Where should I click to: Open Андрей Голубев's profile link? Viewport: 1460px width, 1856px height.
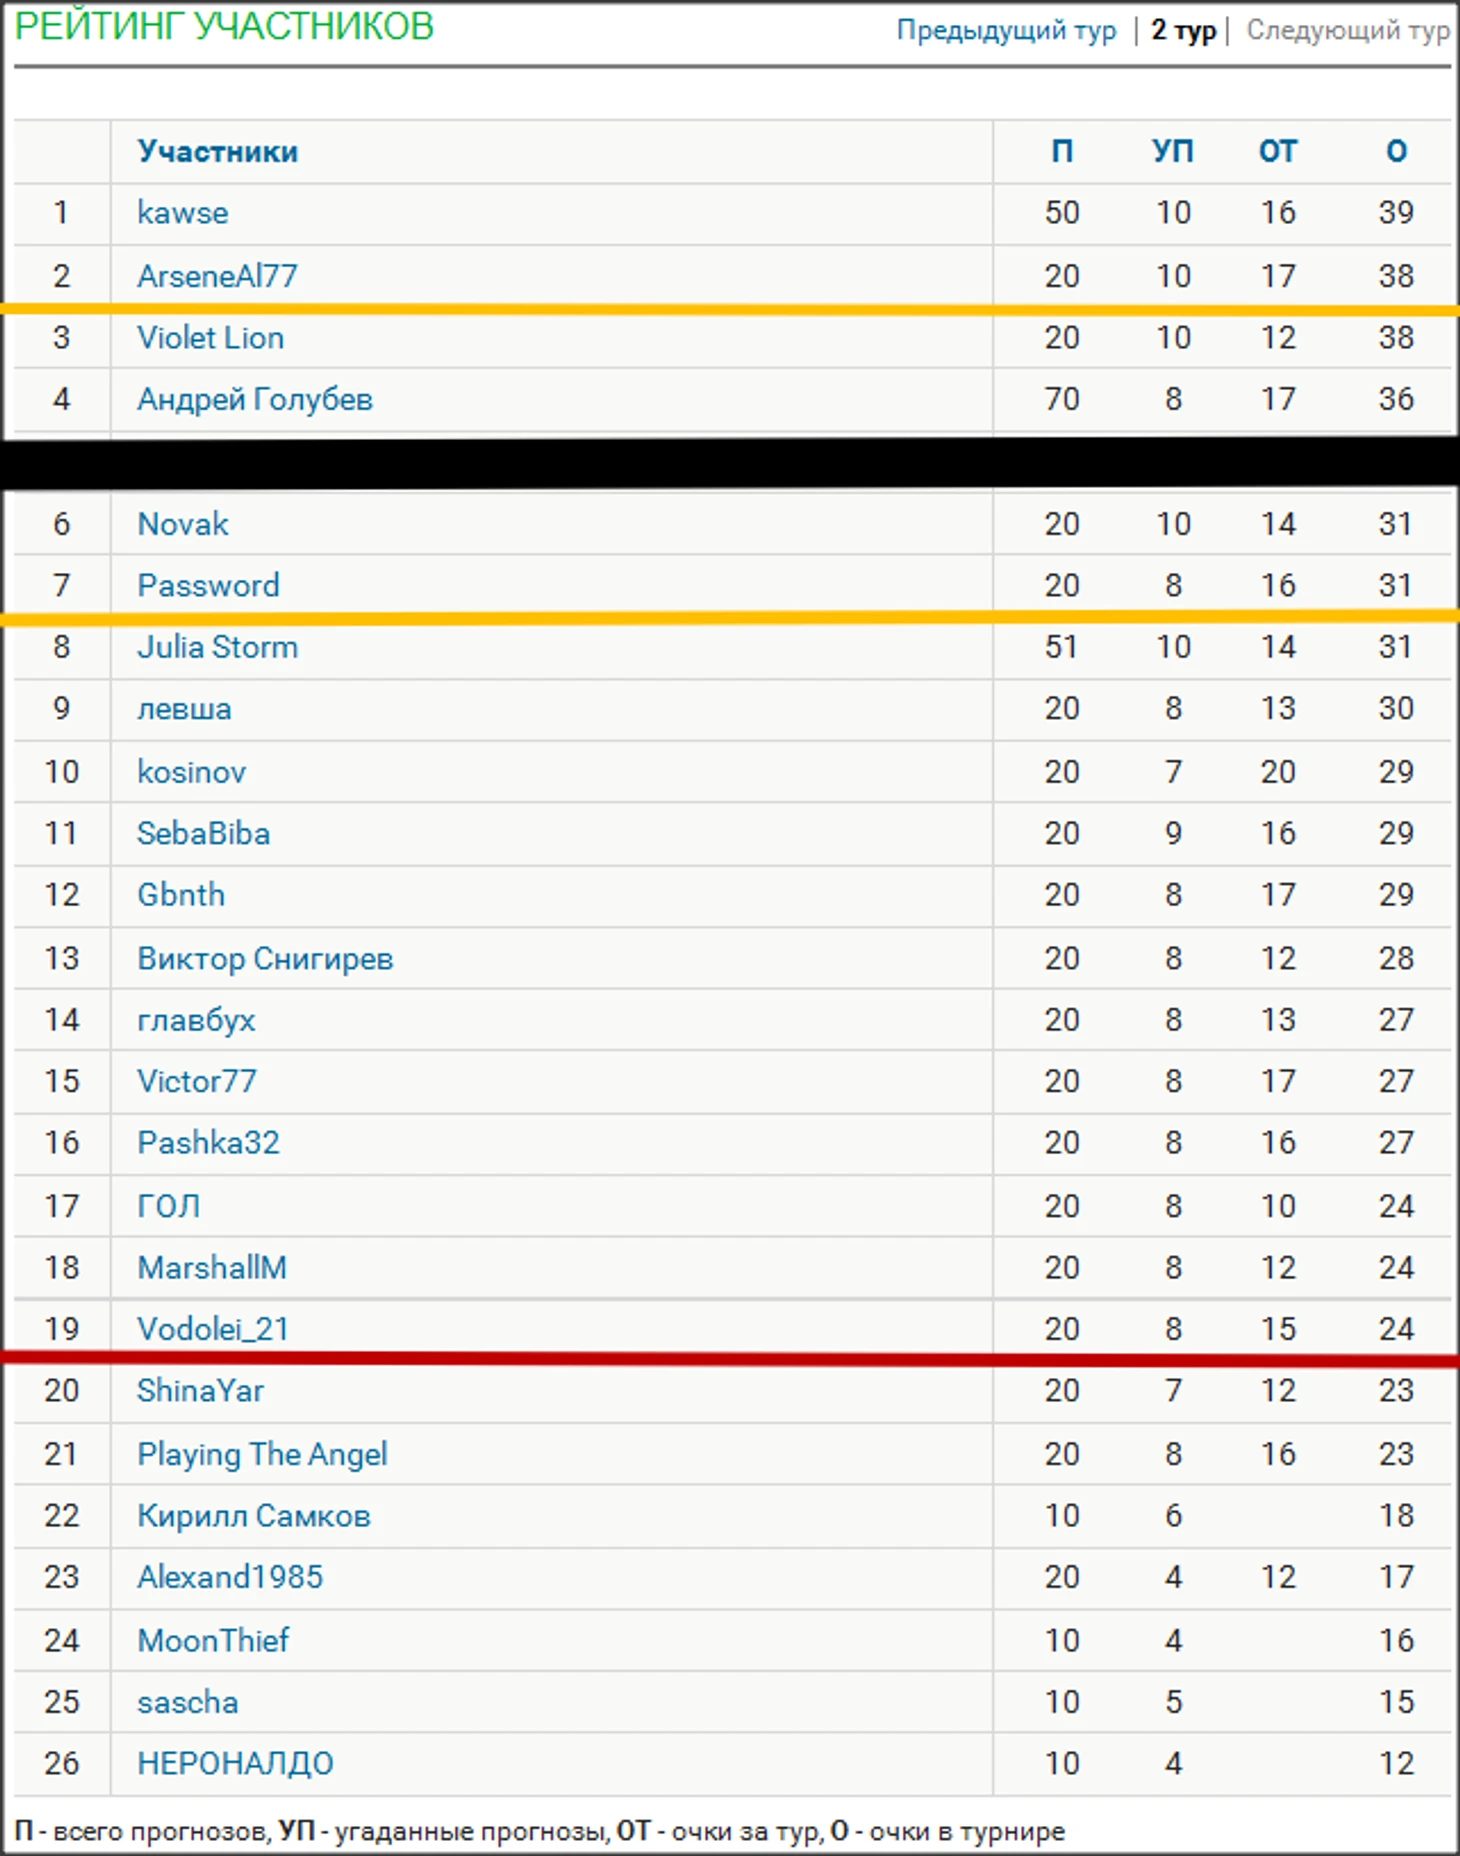255,400
